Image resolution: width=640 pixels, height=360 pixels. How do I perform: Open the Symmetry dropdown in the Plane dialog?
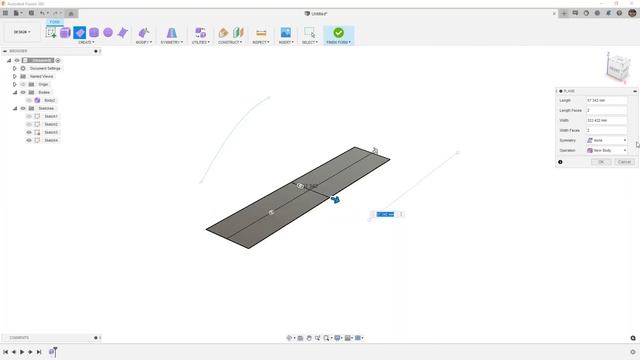coord(607,140)
